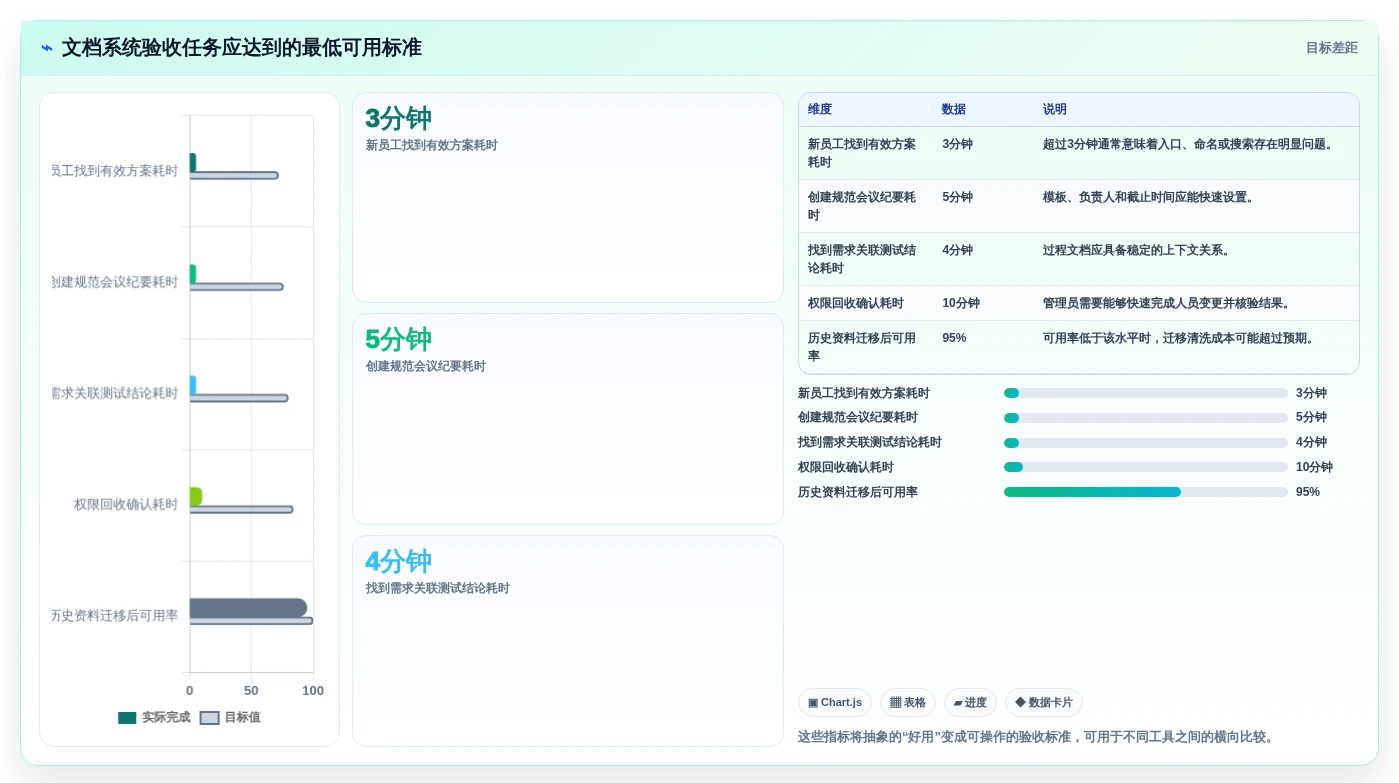Select the 表格 tag chip

tap(908, 703)
